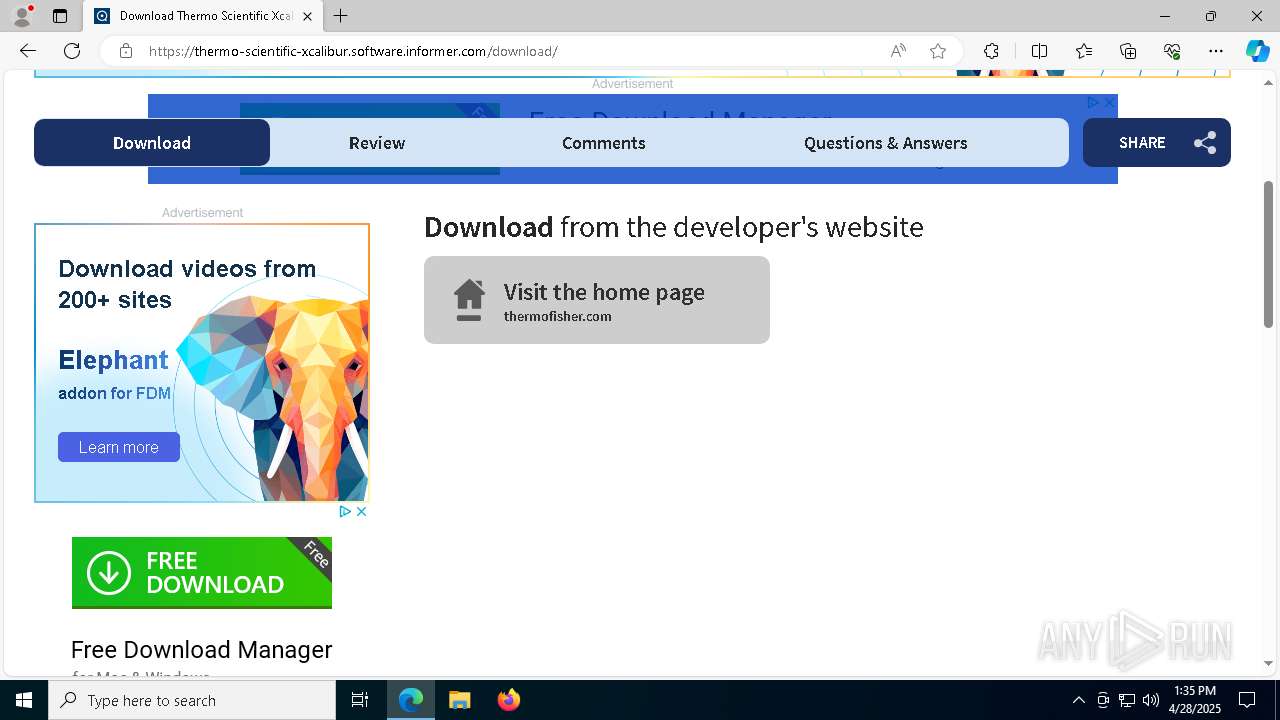Viewport: 1280px width, 720px height.
Task: Open the network status tray icon
Action: click(x=1127, y=700)
